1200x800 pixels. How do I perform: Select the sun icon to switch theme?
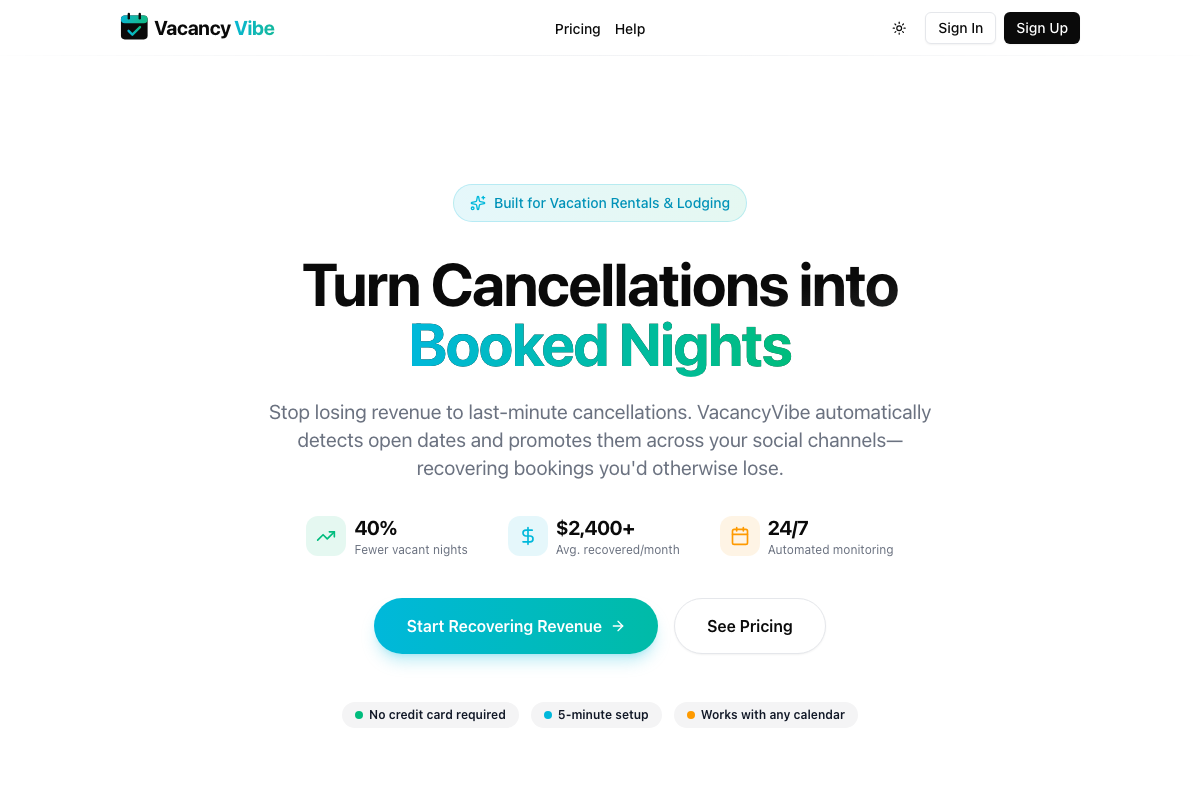tap(899, 28)
